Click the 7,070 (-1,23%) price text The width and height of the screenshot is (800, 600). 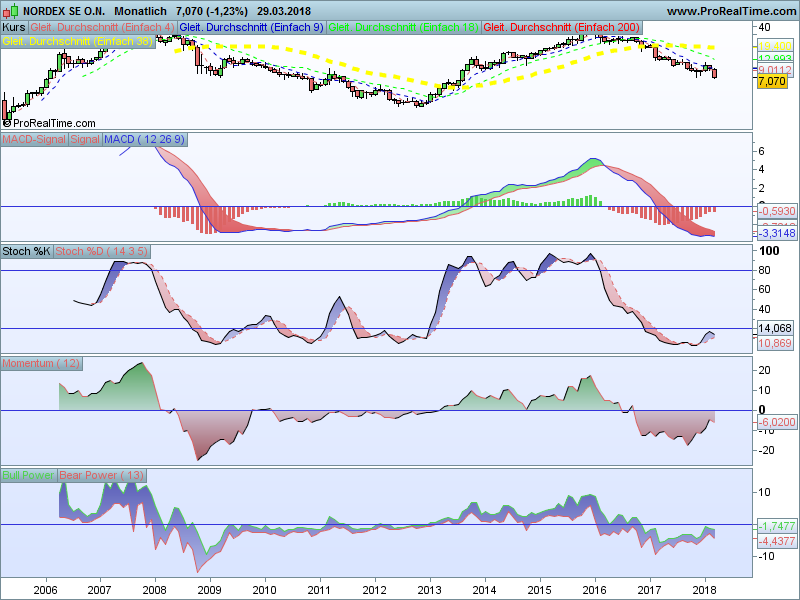point(212,11)
